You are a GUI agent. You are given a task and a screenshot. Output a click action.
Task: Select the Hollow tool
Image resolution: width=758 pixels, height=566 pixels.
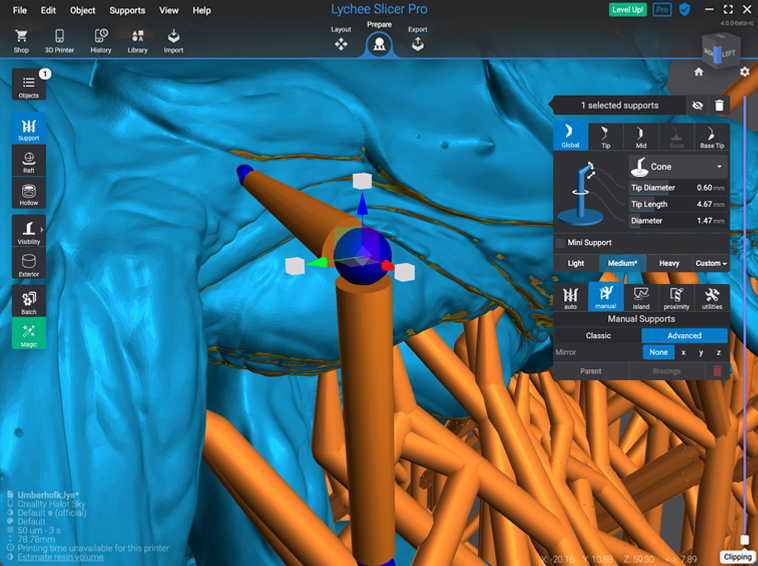click(x=29, y=193)
